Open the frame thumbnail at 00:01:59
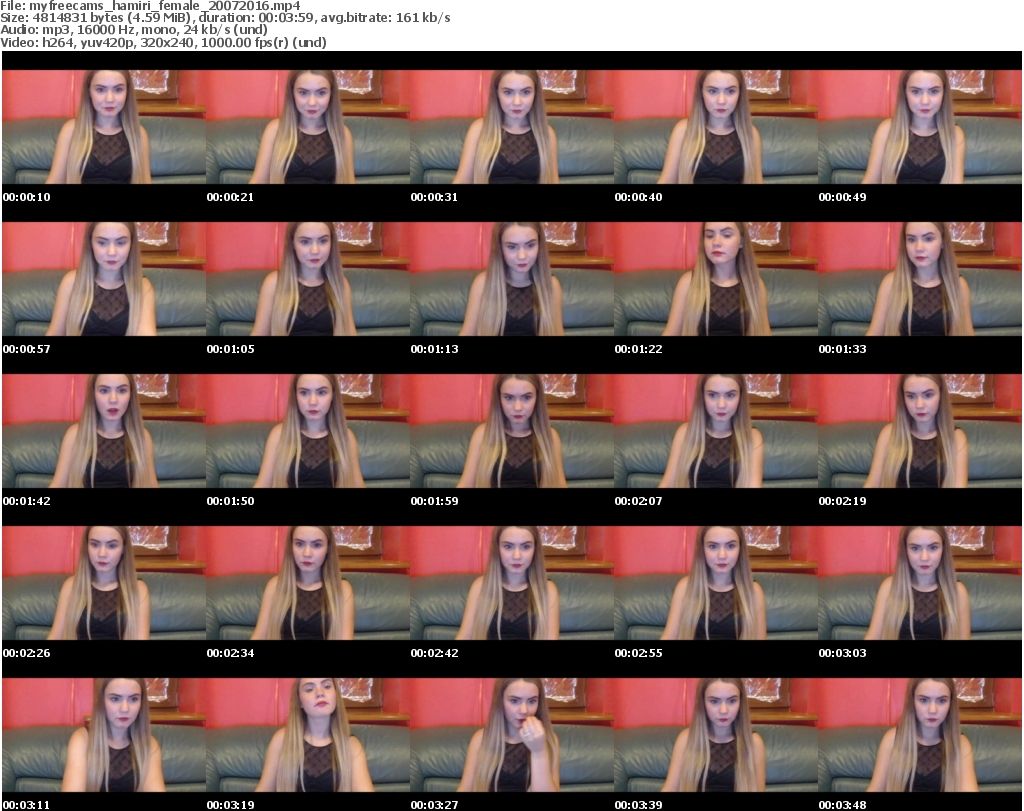Screen dimensions: 1024x811 512,431
